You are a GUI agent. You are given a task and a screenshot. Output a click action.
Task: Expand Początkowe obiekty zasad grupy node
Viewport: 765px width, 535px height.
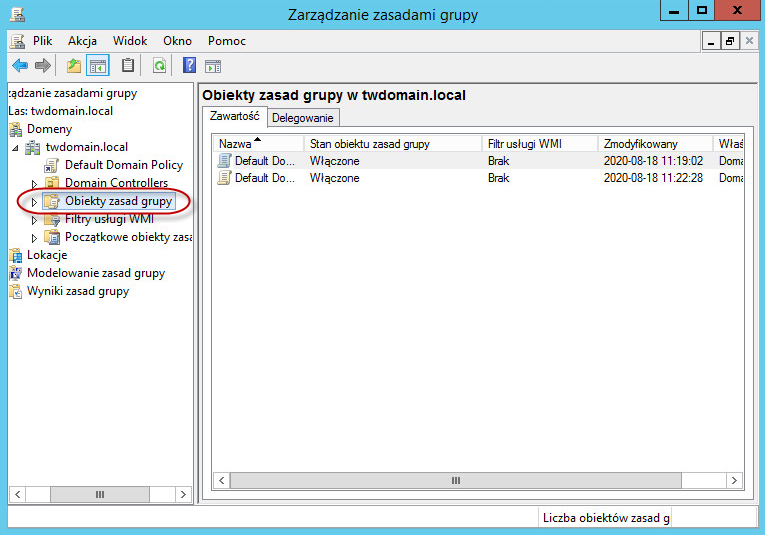click(34, 238)
